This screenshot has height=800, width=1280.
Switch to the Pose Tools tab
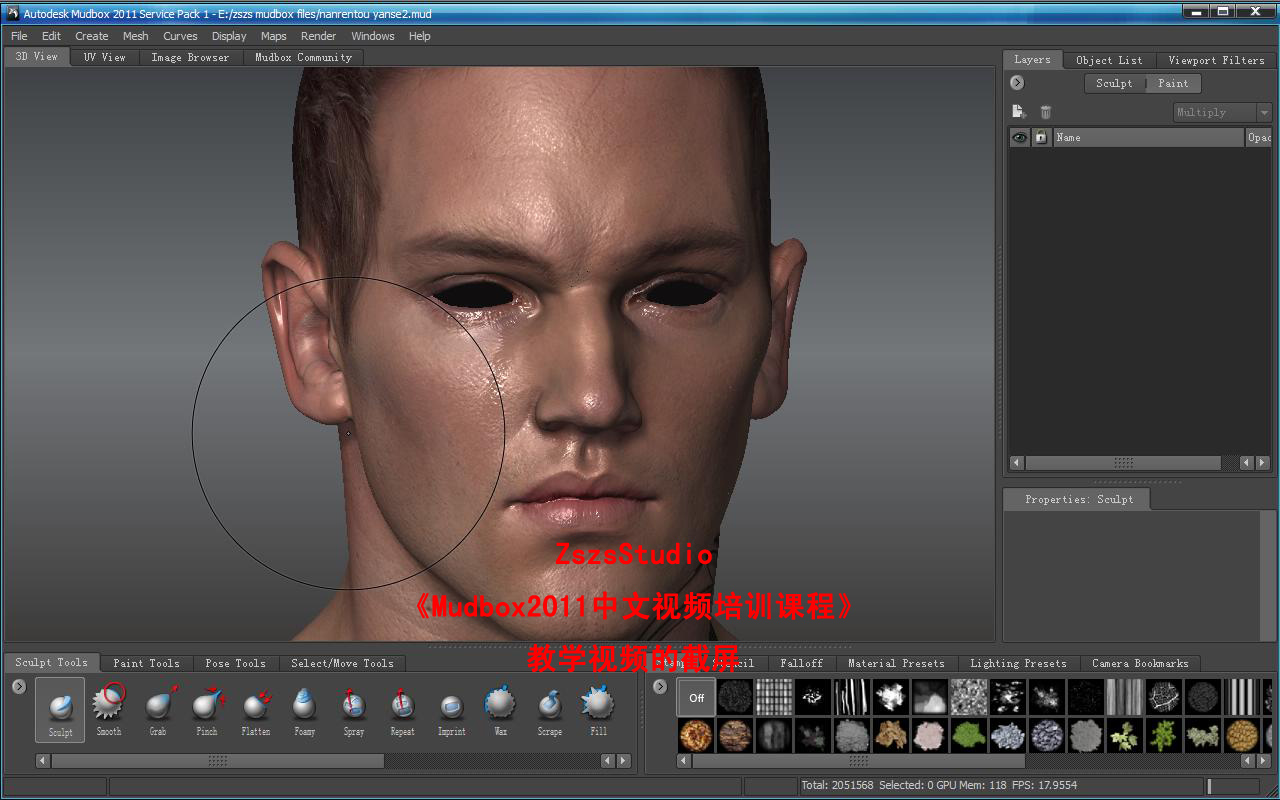point(236,663)
